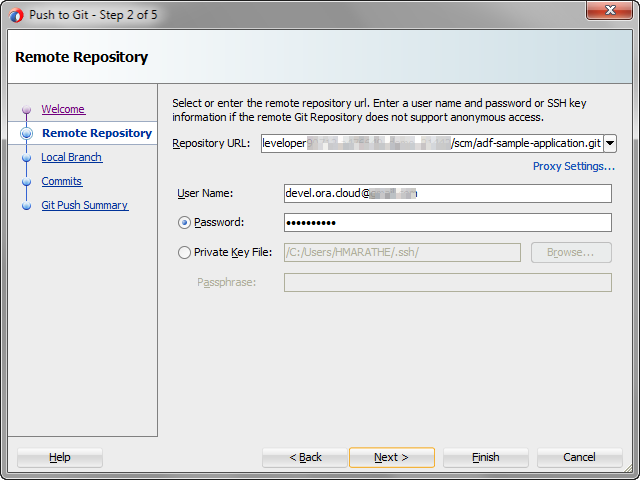Click the Remote Repository step bullet
Image resolution: width=640 pixels, height=480 pixels.
(x=27, y=133)
